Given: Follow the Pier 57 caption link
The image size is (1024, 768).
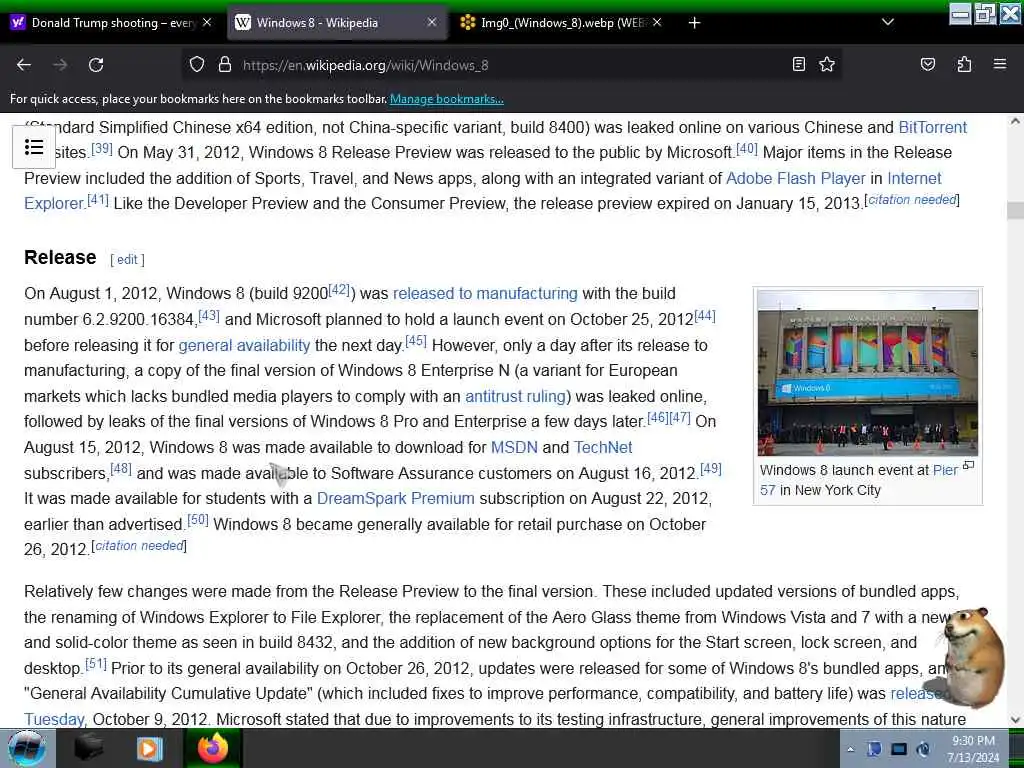Looking at the screenshot, I should pyautogui.click(x=945, y=470).
